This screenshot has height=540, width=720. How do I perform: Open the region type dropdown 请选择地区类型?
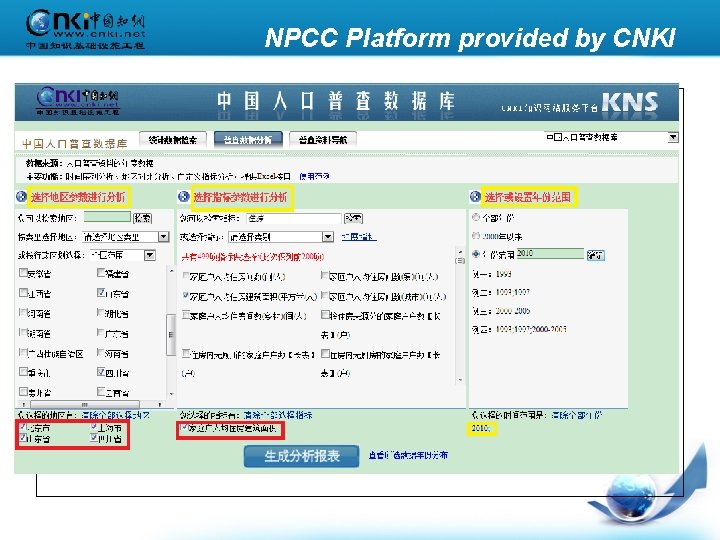(x=163, y=236)
